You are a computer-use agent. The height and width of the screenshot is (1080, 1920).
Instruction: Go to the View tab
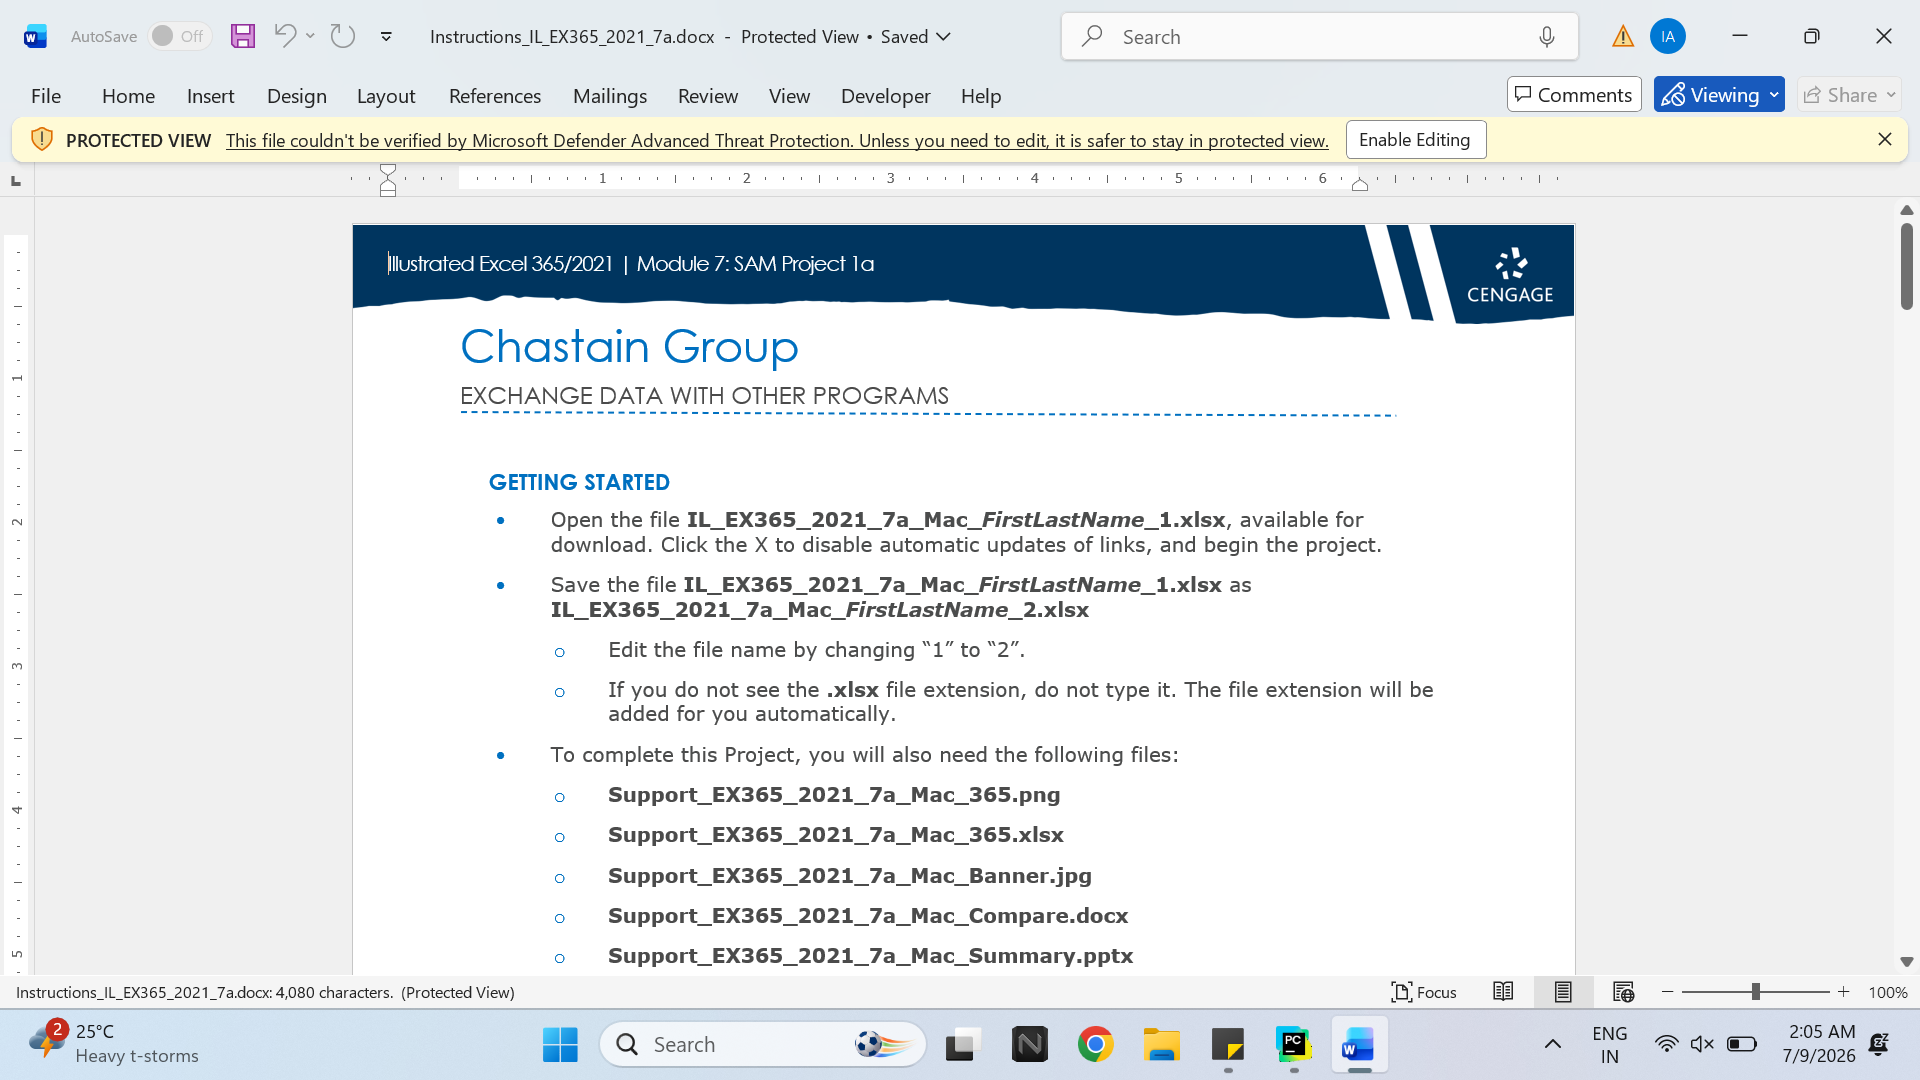point(789,96)
